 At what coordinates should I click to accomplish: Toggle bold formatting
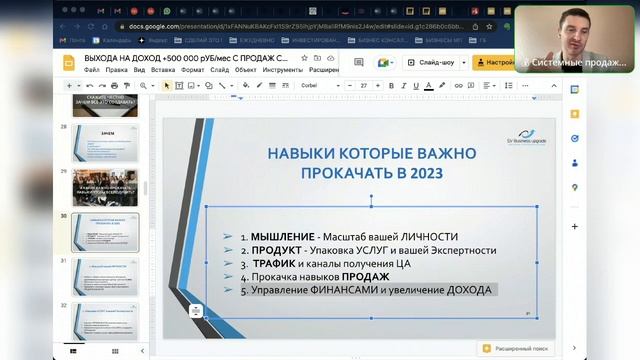[x=391, y=85]
